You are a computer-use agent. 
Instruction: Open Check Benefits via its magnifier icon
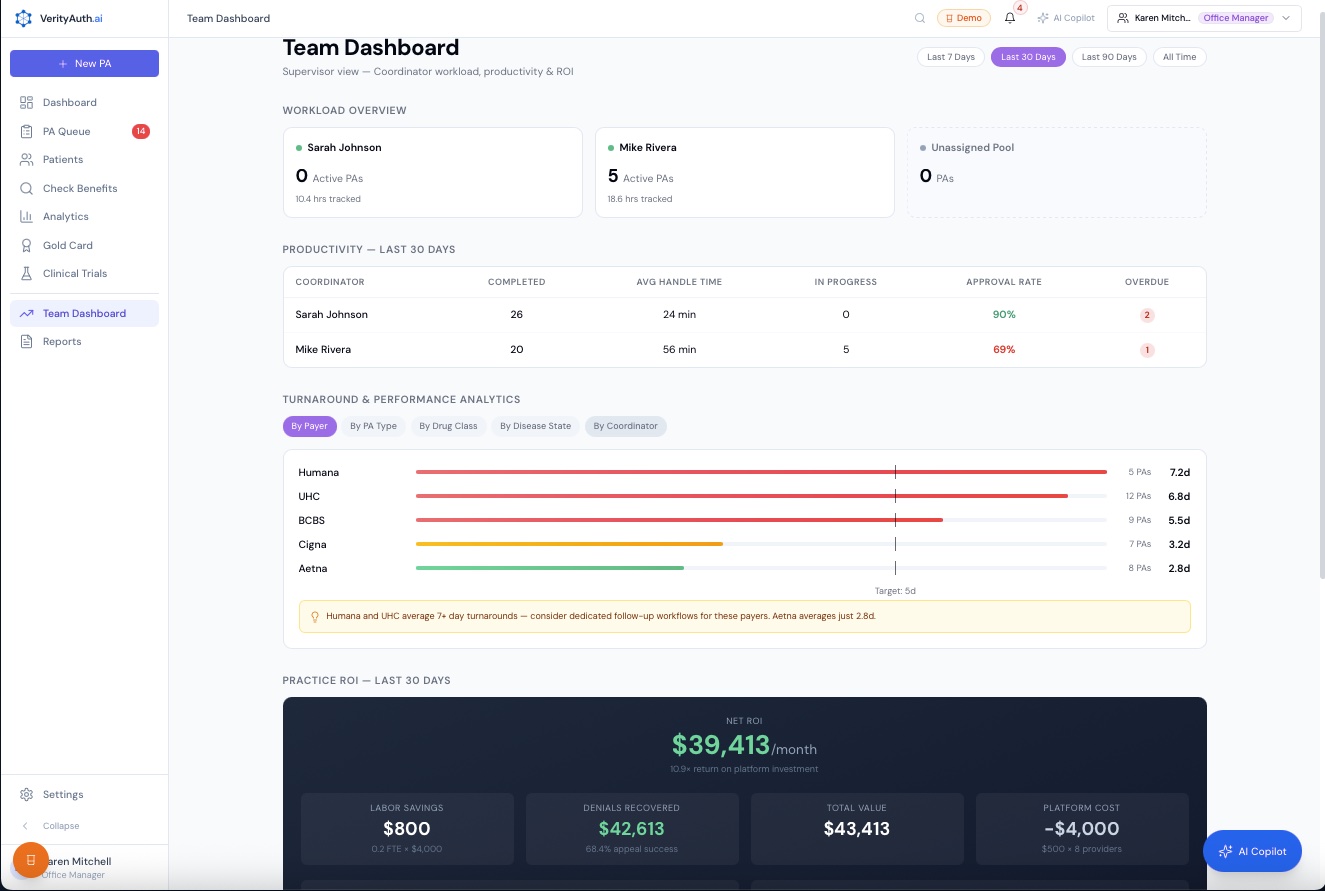pyautogui.click(x=27, y=188)
